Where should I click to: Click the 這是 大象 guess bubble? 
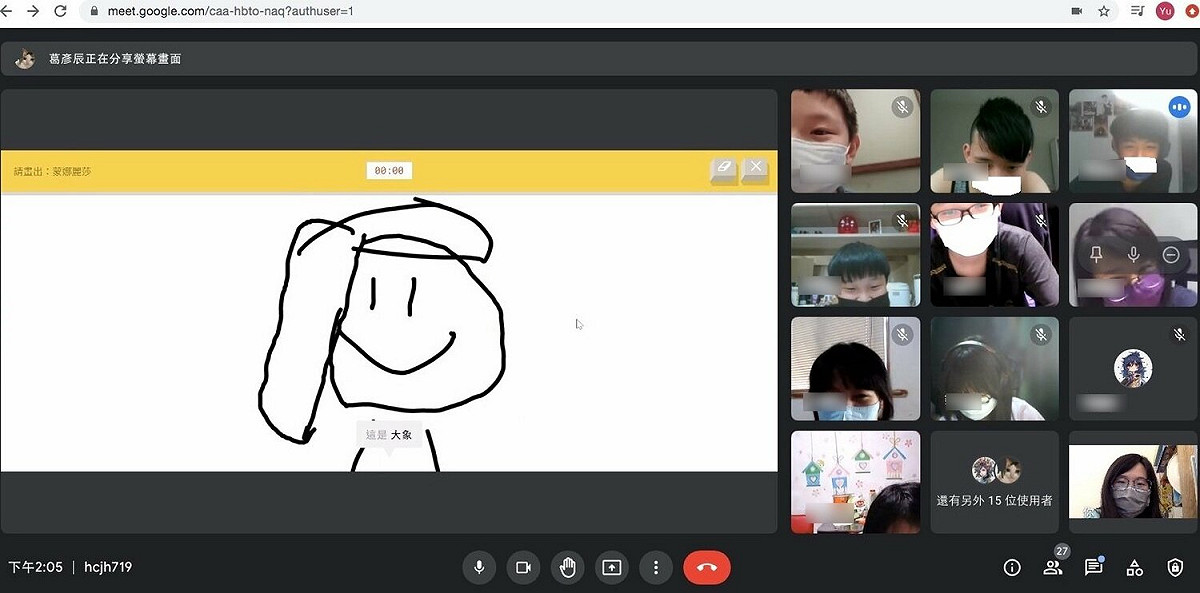click(x=389, y=435)
